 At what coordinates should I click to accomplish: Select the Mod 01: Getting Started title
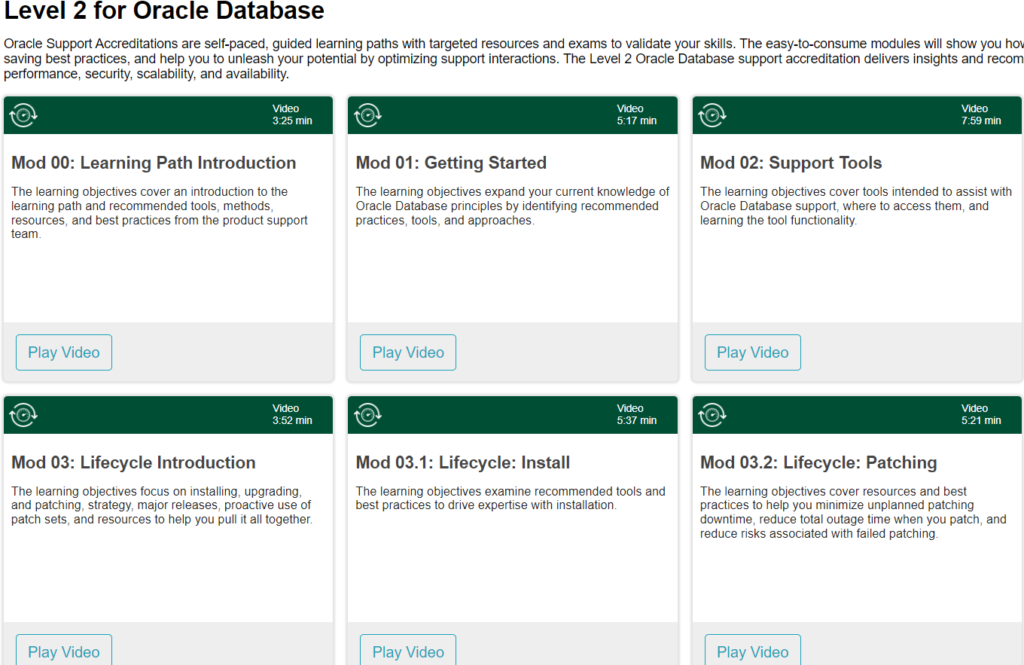[451, 163]
